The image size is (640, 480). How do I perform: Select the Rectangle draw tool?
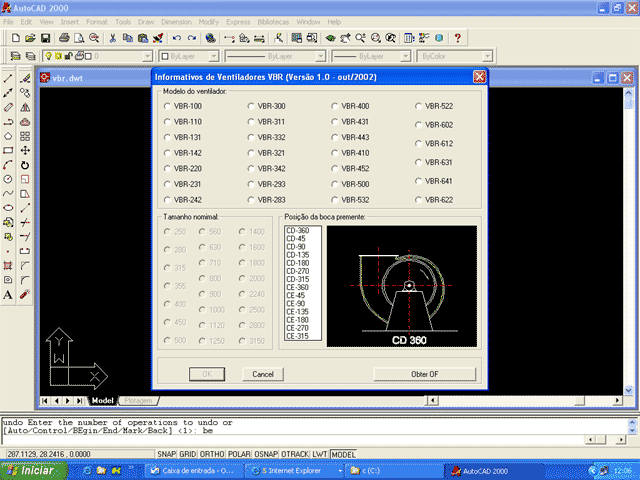[8, 150]
